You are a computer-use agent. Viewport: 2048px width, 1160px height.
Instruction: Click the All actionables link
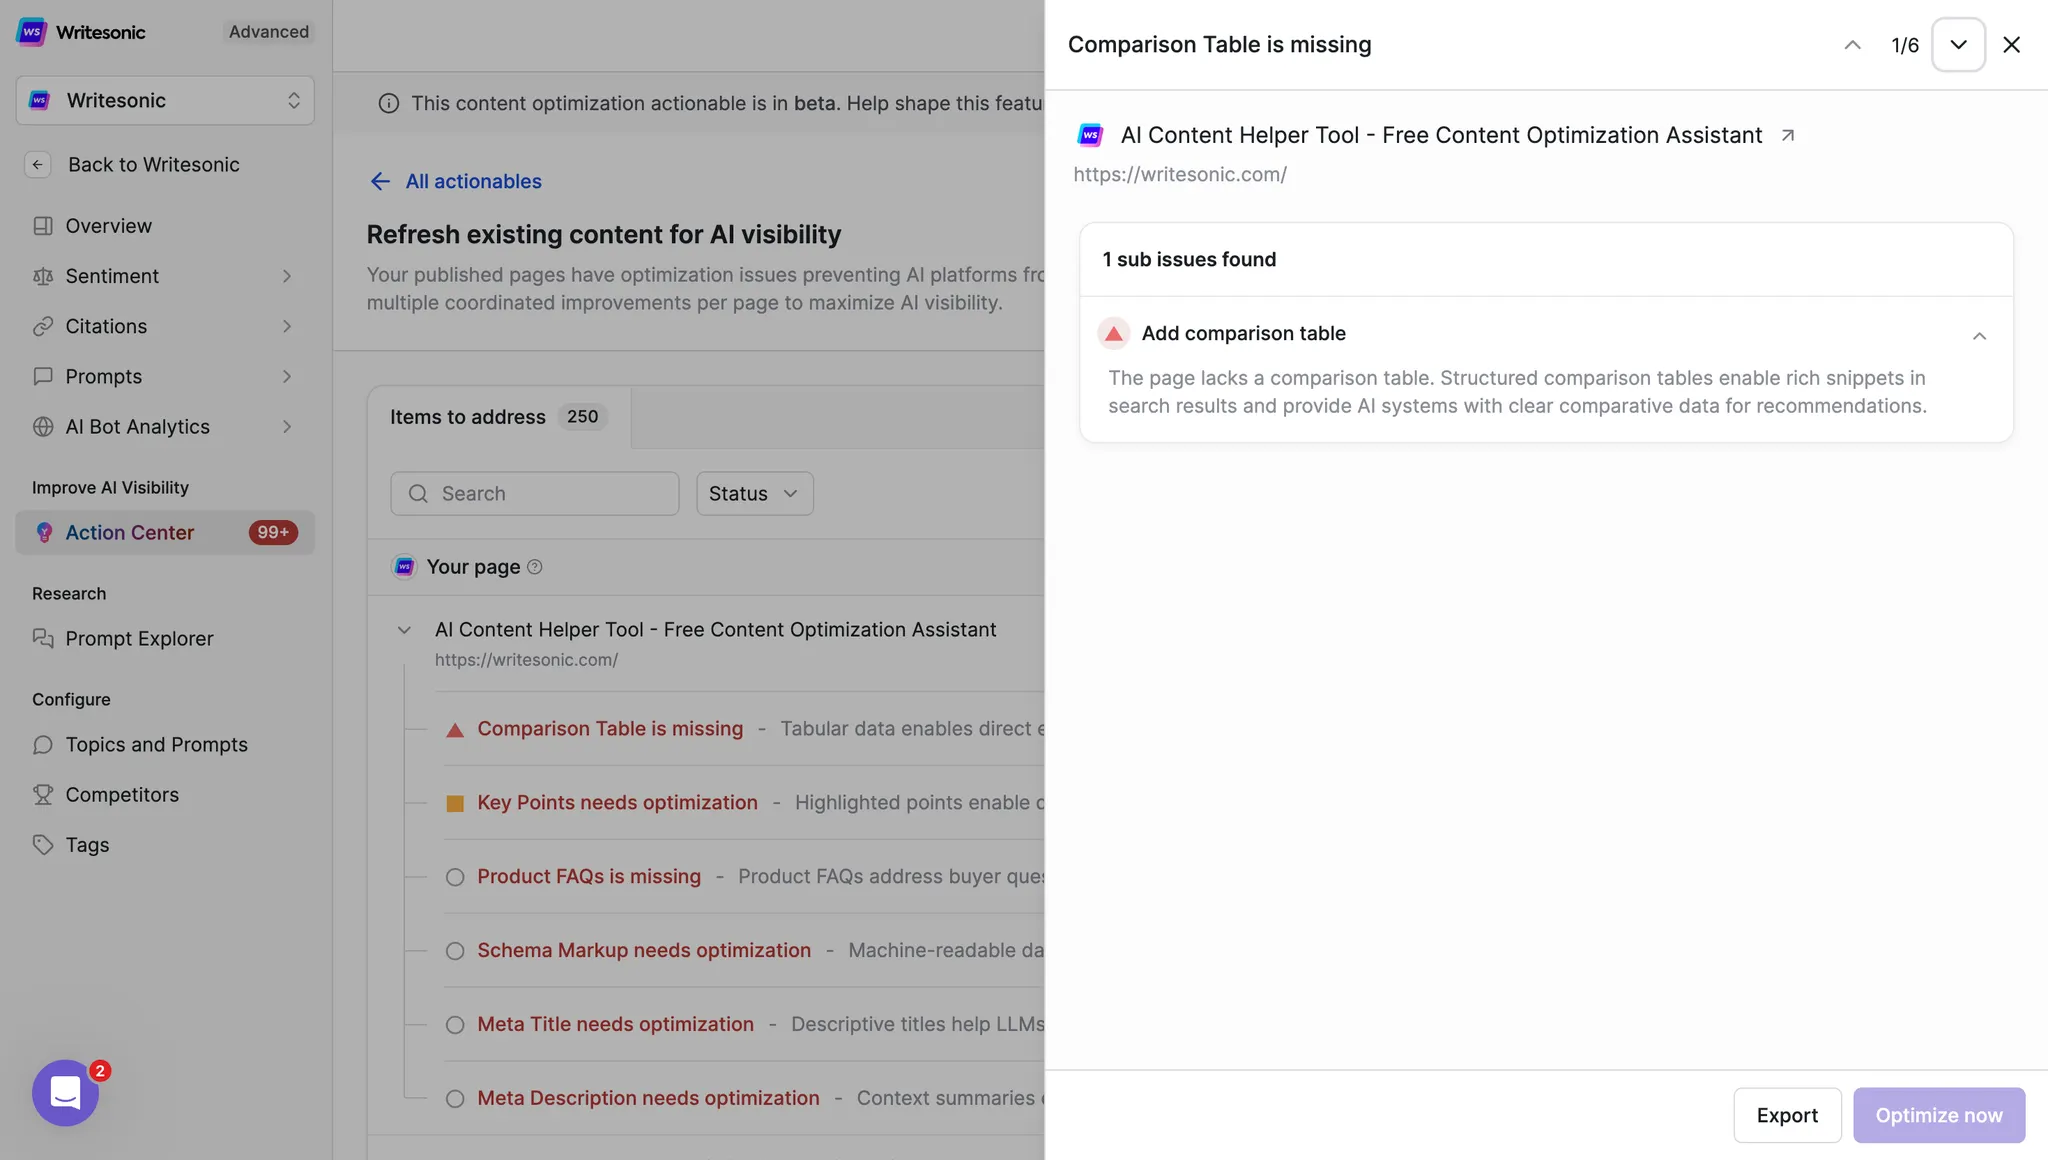[473, 181]
